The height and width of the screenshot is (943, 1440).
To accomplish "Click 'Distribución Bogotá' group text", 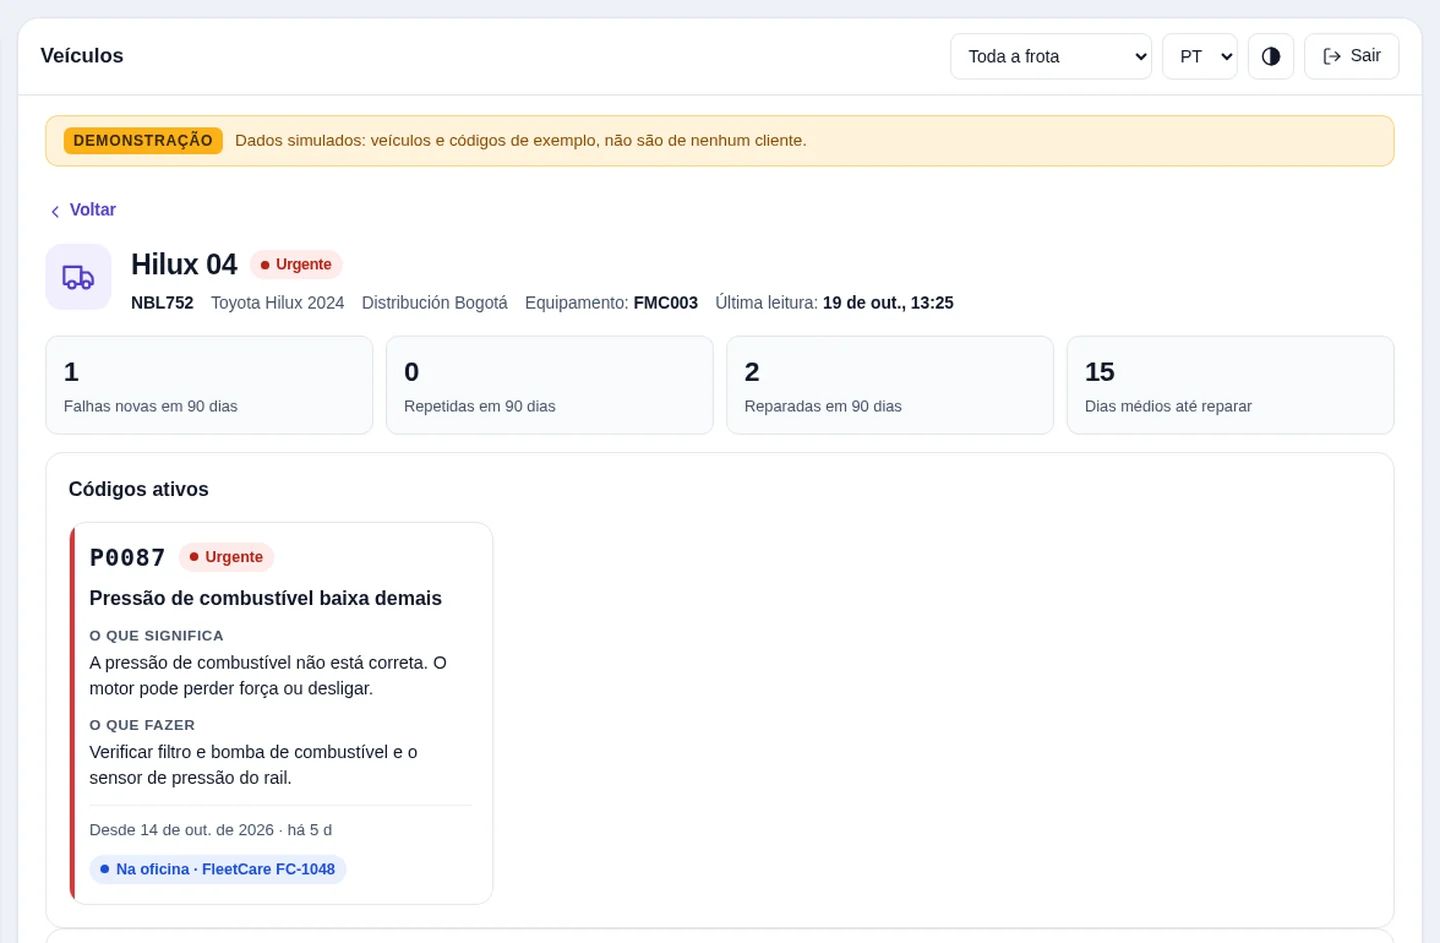I will point(434,303).
